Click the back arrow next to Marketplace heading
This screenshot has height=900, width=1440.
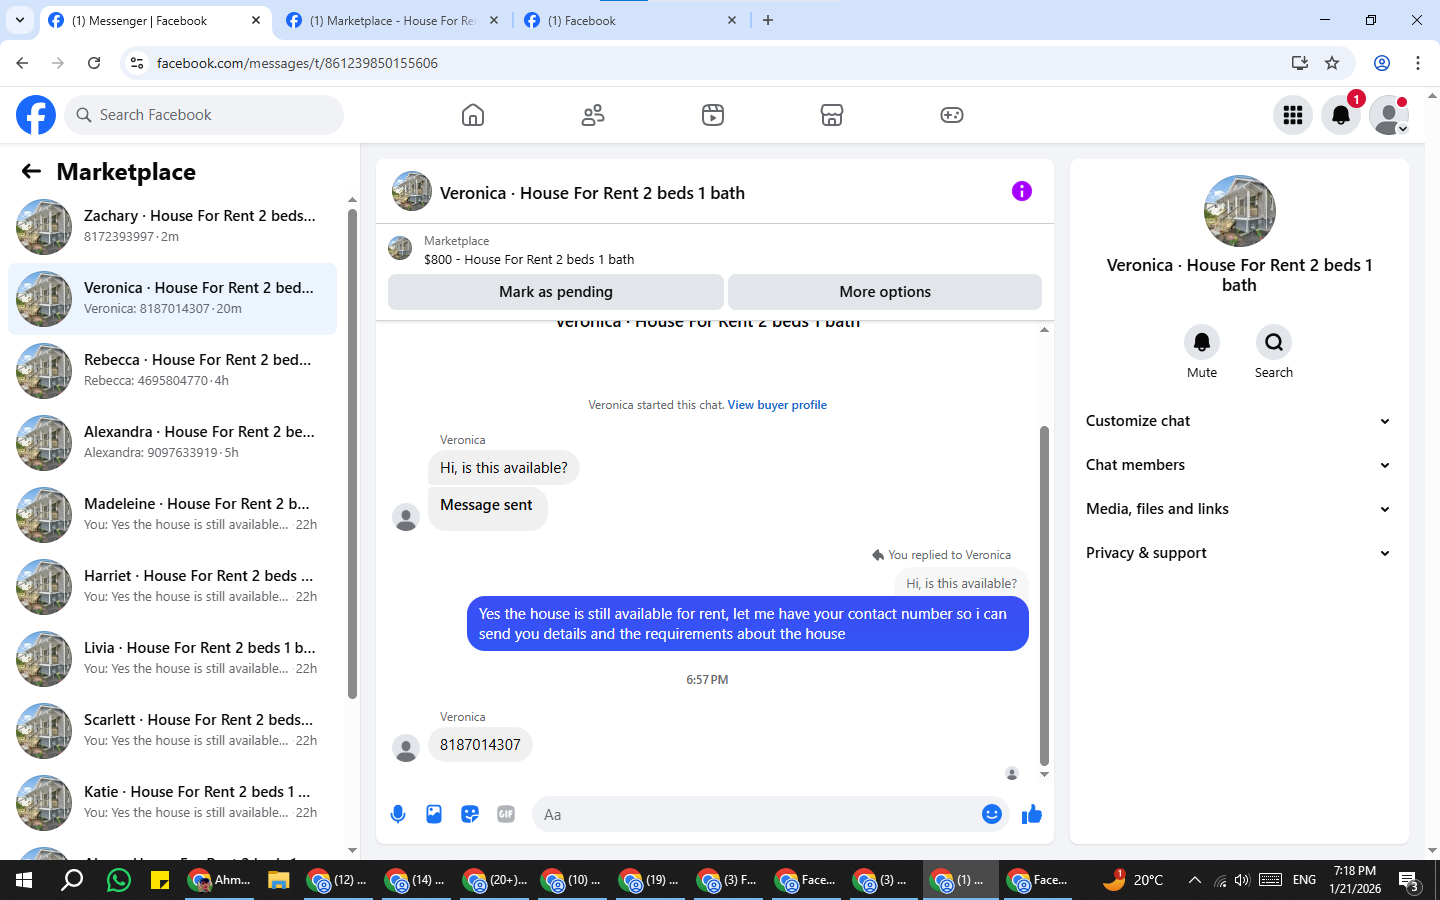(x=31, y=171)
